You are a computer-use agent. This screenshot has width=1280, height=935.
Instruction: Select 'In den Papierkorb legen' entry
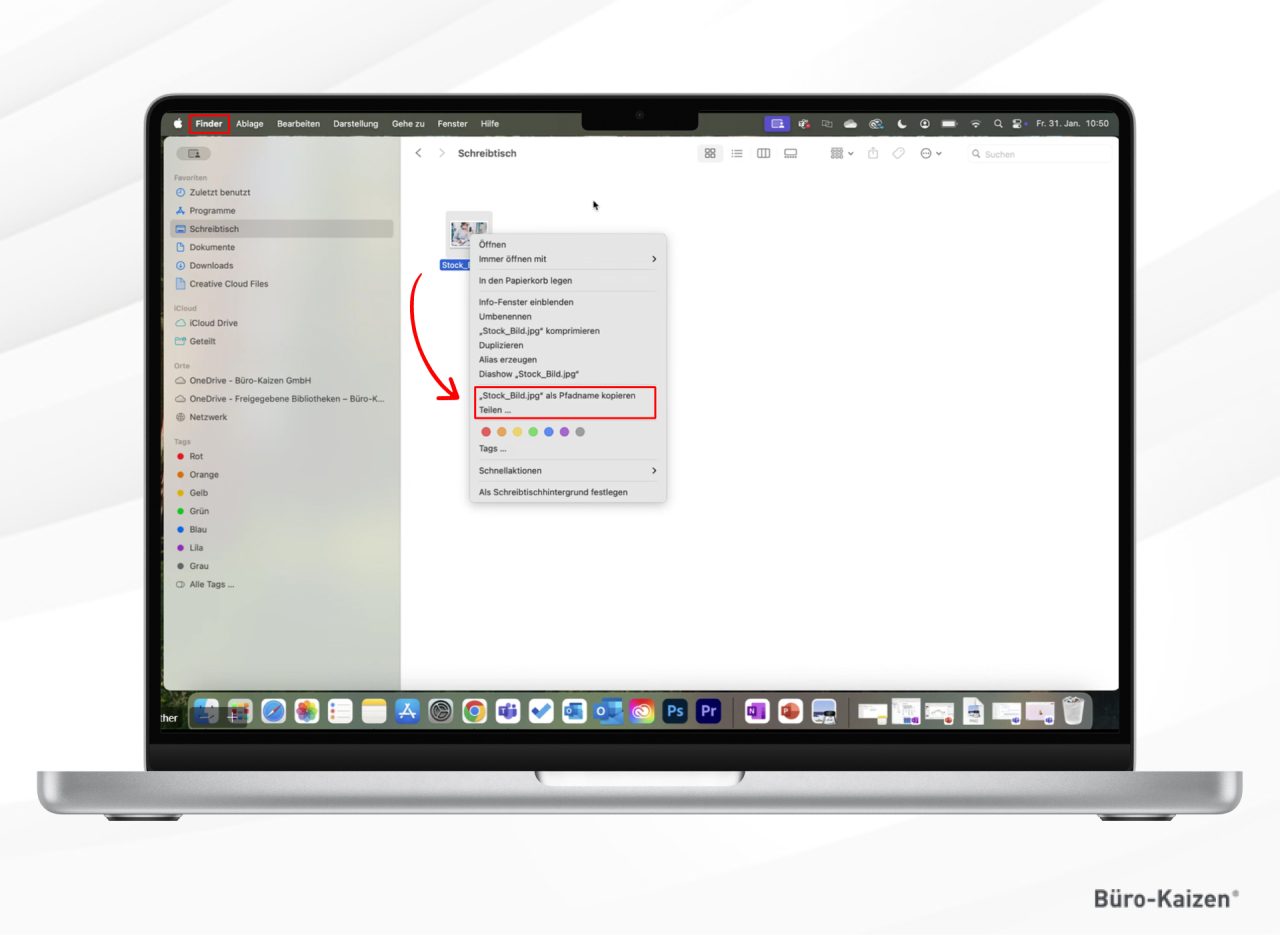(x=525, y=281)
